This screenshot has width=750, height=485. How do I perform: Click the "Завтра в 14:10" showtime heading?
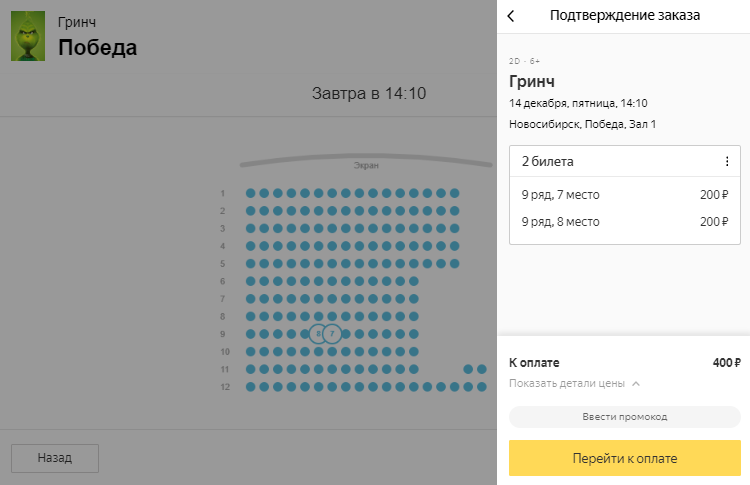(x=369, y=94)
